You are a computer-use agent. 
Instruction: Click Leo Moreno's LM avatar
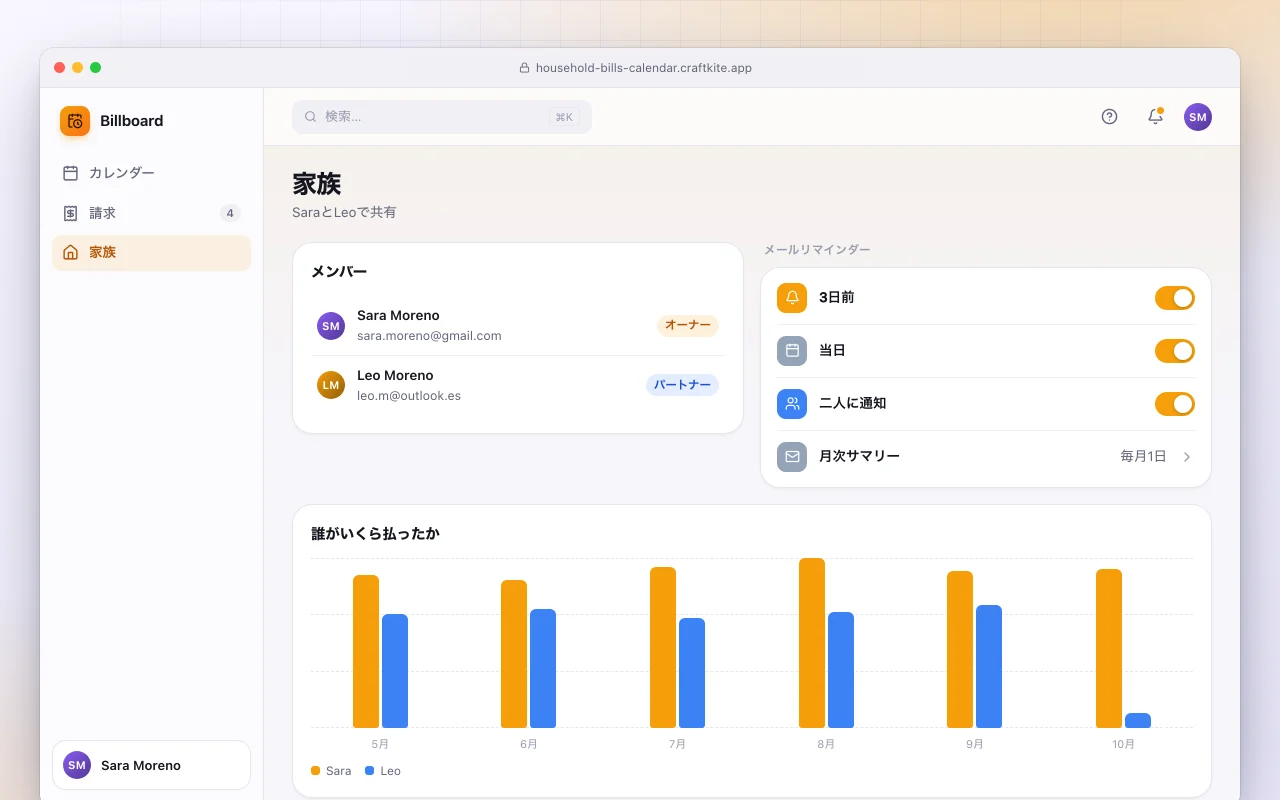(331, 385)
